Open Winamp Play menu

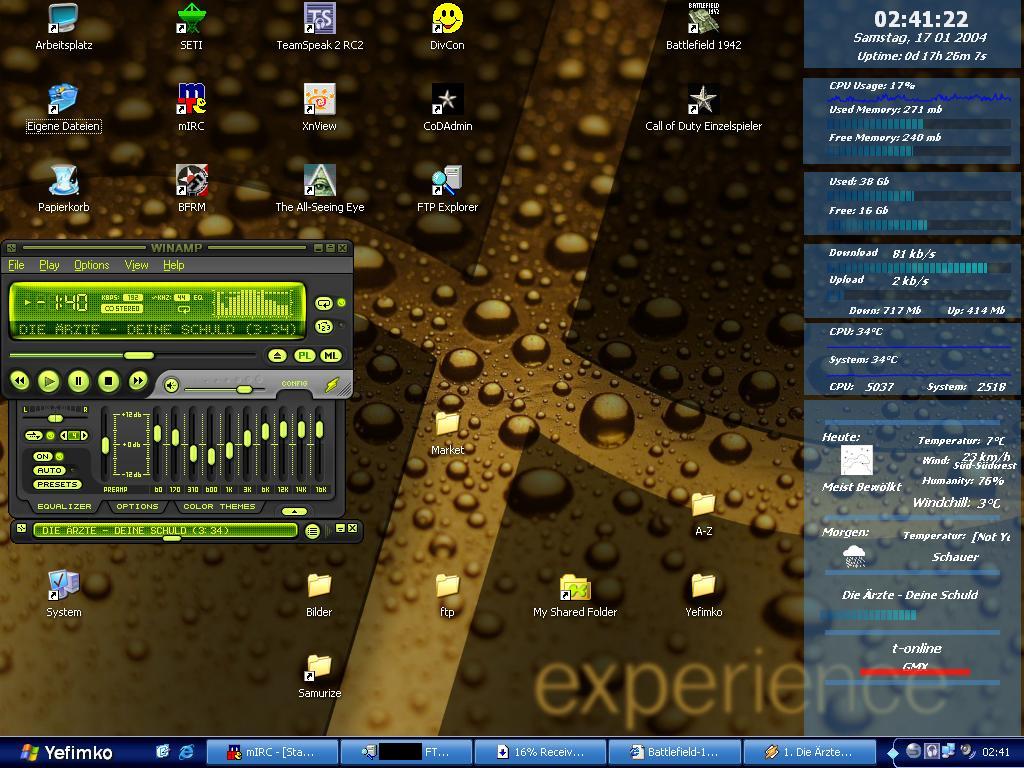(x=49, y=265)
